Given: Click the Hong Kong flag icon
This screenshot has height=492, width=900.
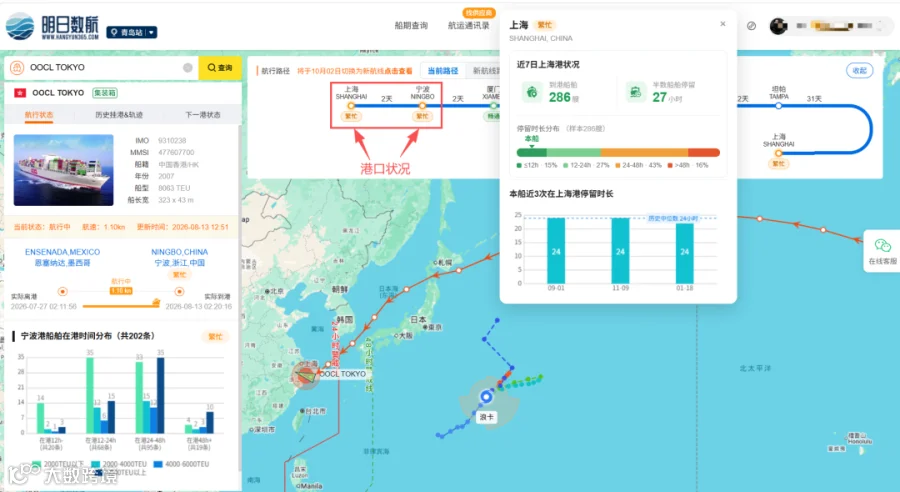Looking at the screenshot, I should [x=21, y=92].
